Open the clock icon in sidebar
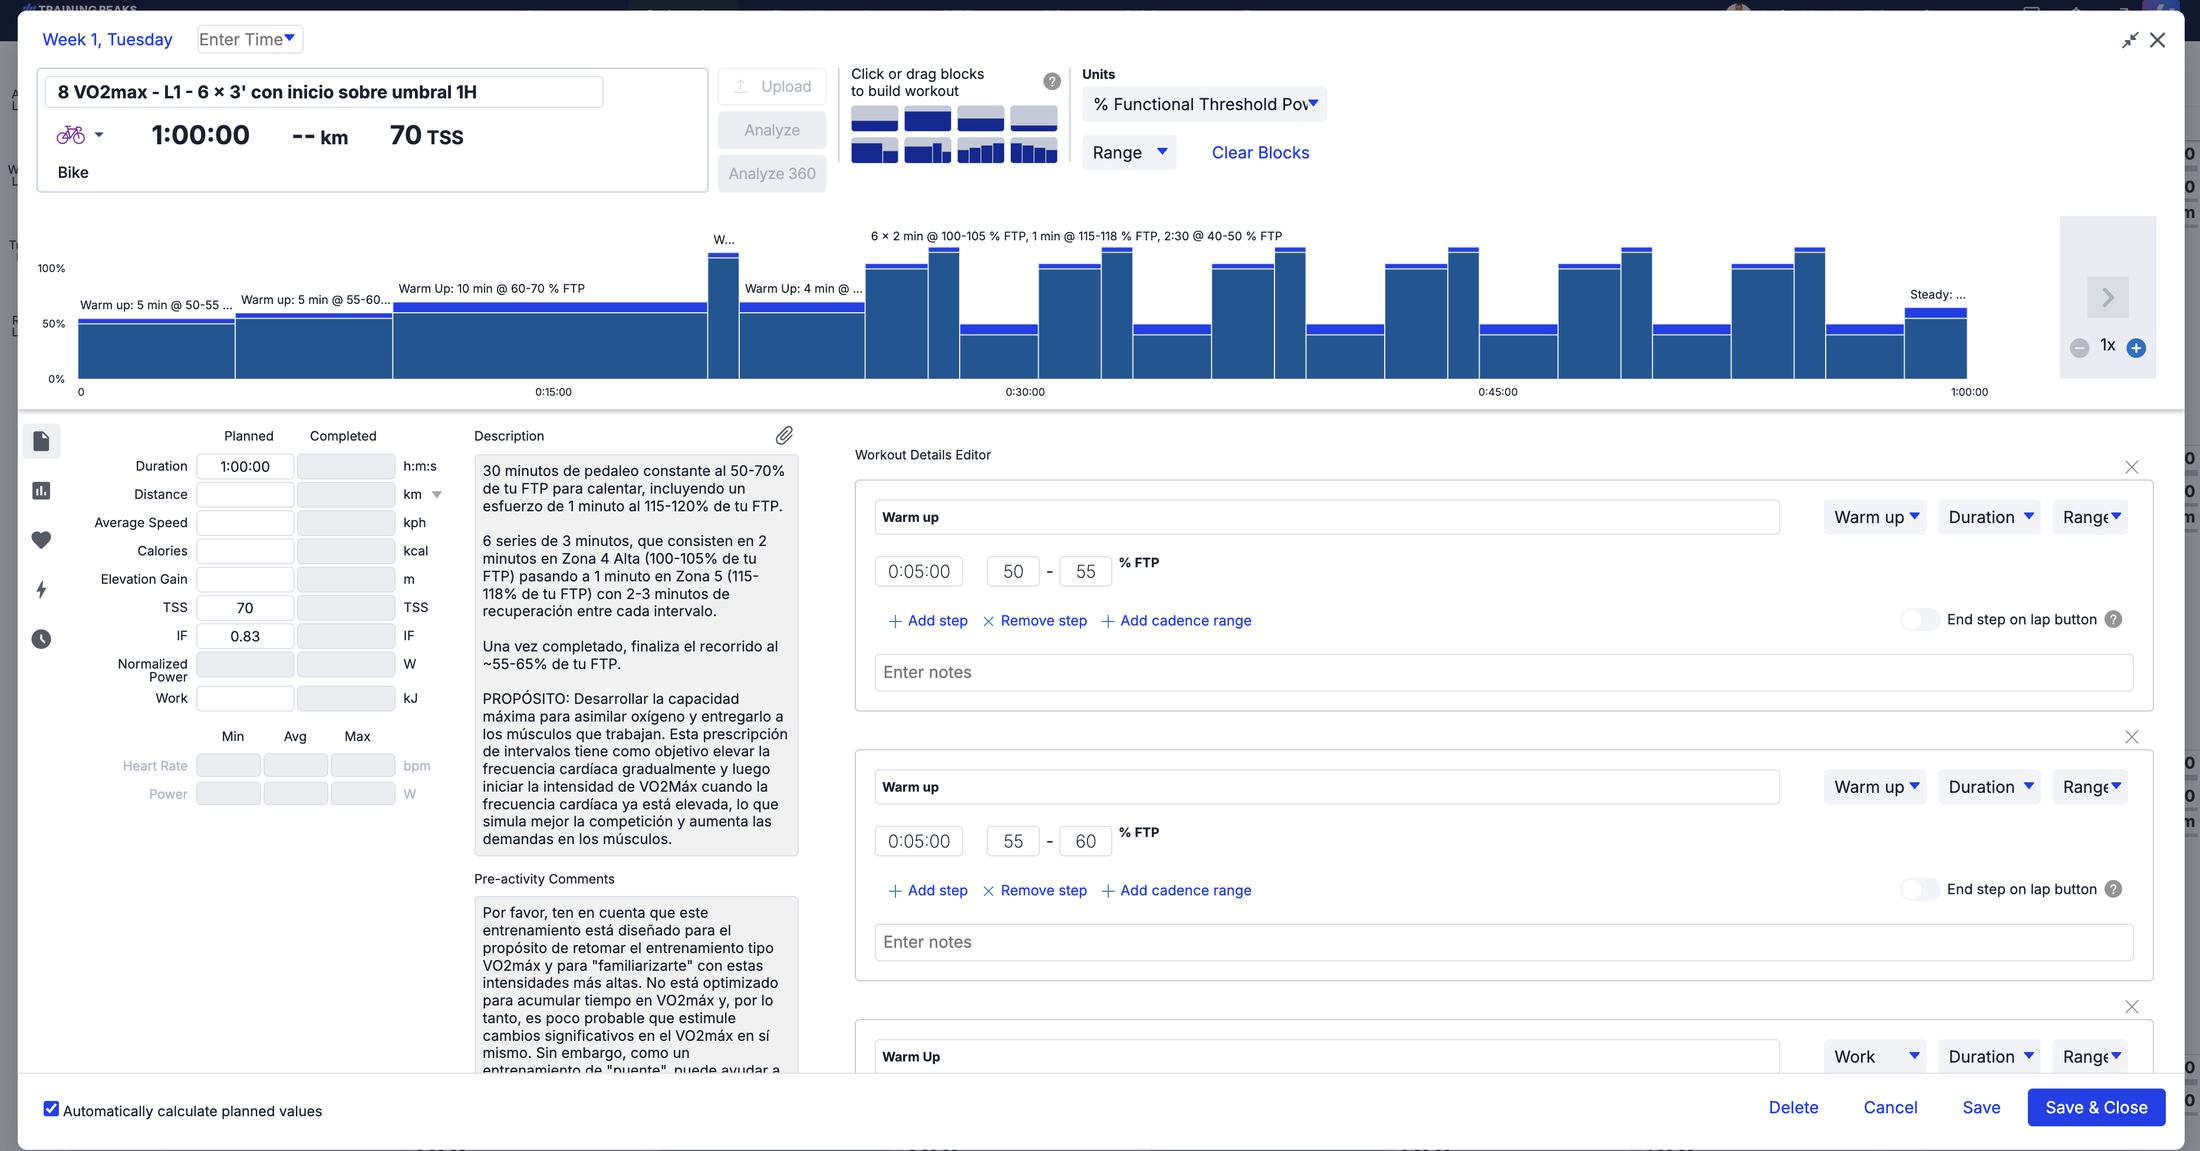Image resolution: width=2200 pixels, height=1151 pixels. click(x=41, y=639)
